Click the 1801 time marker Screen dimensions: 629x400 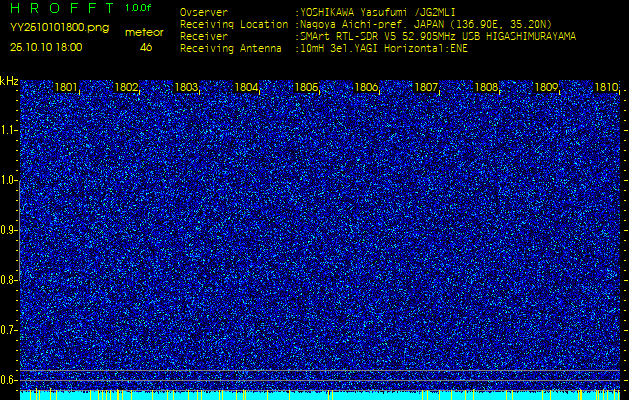66,88
